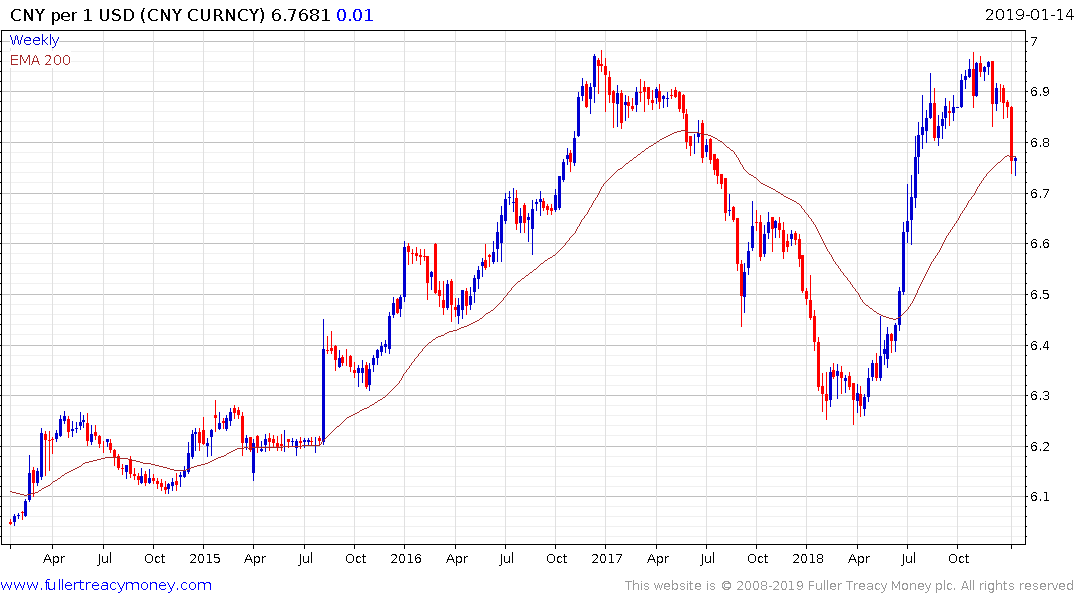Click the y-axis label 6.1
The image size is (1075, 600).
pos(1040,496)
